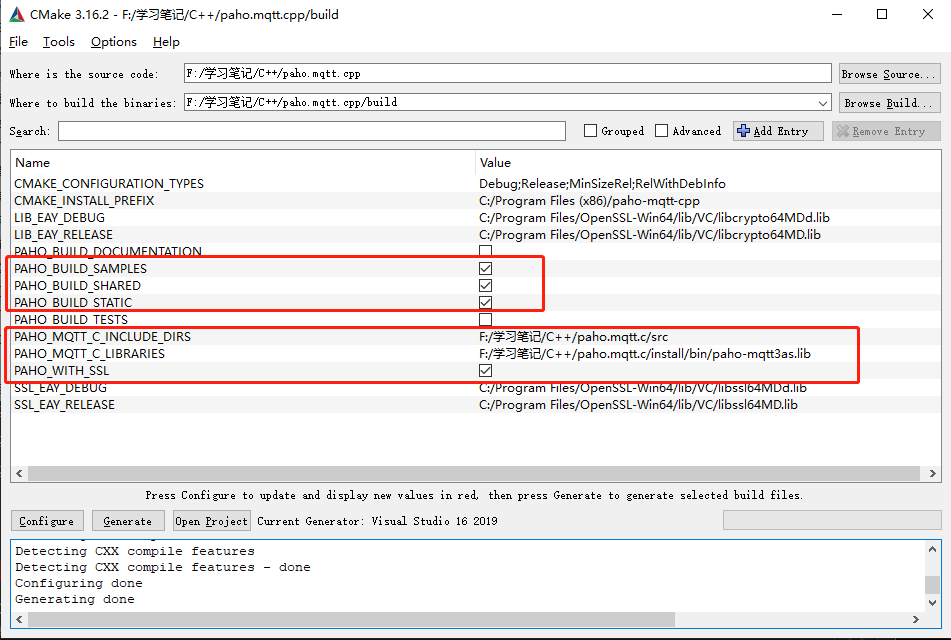Uncheck PAHO_BUILD_SHARED option
Viewport: 951px width, 640px height.
[485, 285]
